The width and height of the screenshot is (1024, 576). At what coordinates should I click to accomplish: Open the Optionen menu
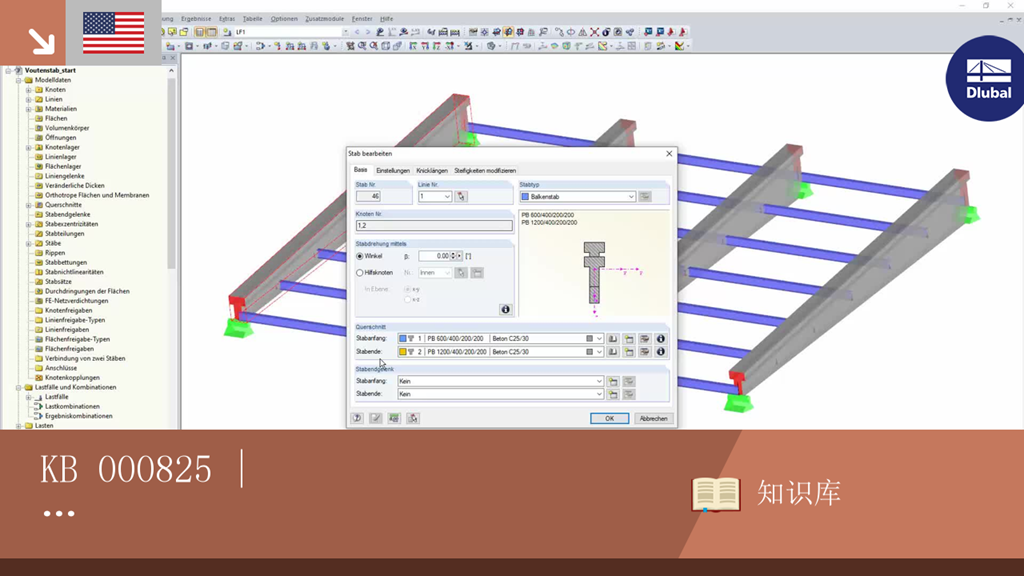coord(284,19)
